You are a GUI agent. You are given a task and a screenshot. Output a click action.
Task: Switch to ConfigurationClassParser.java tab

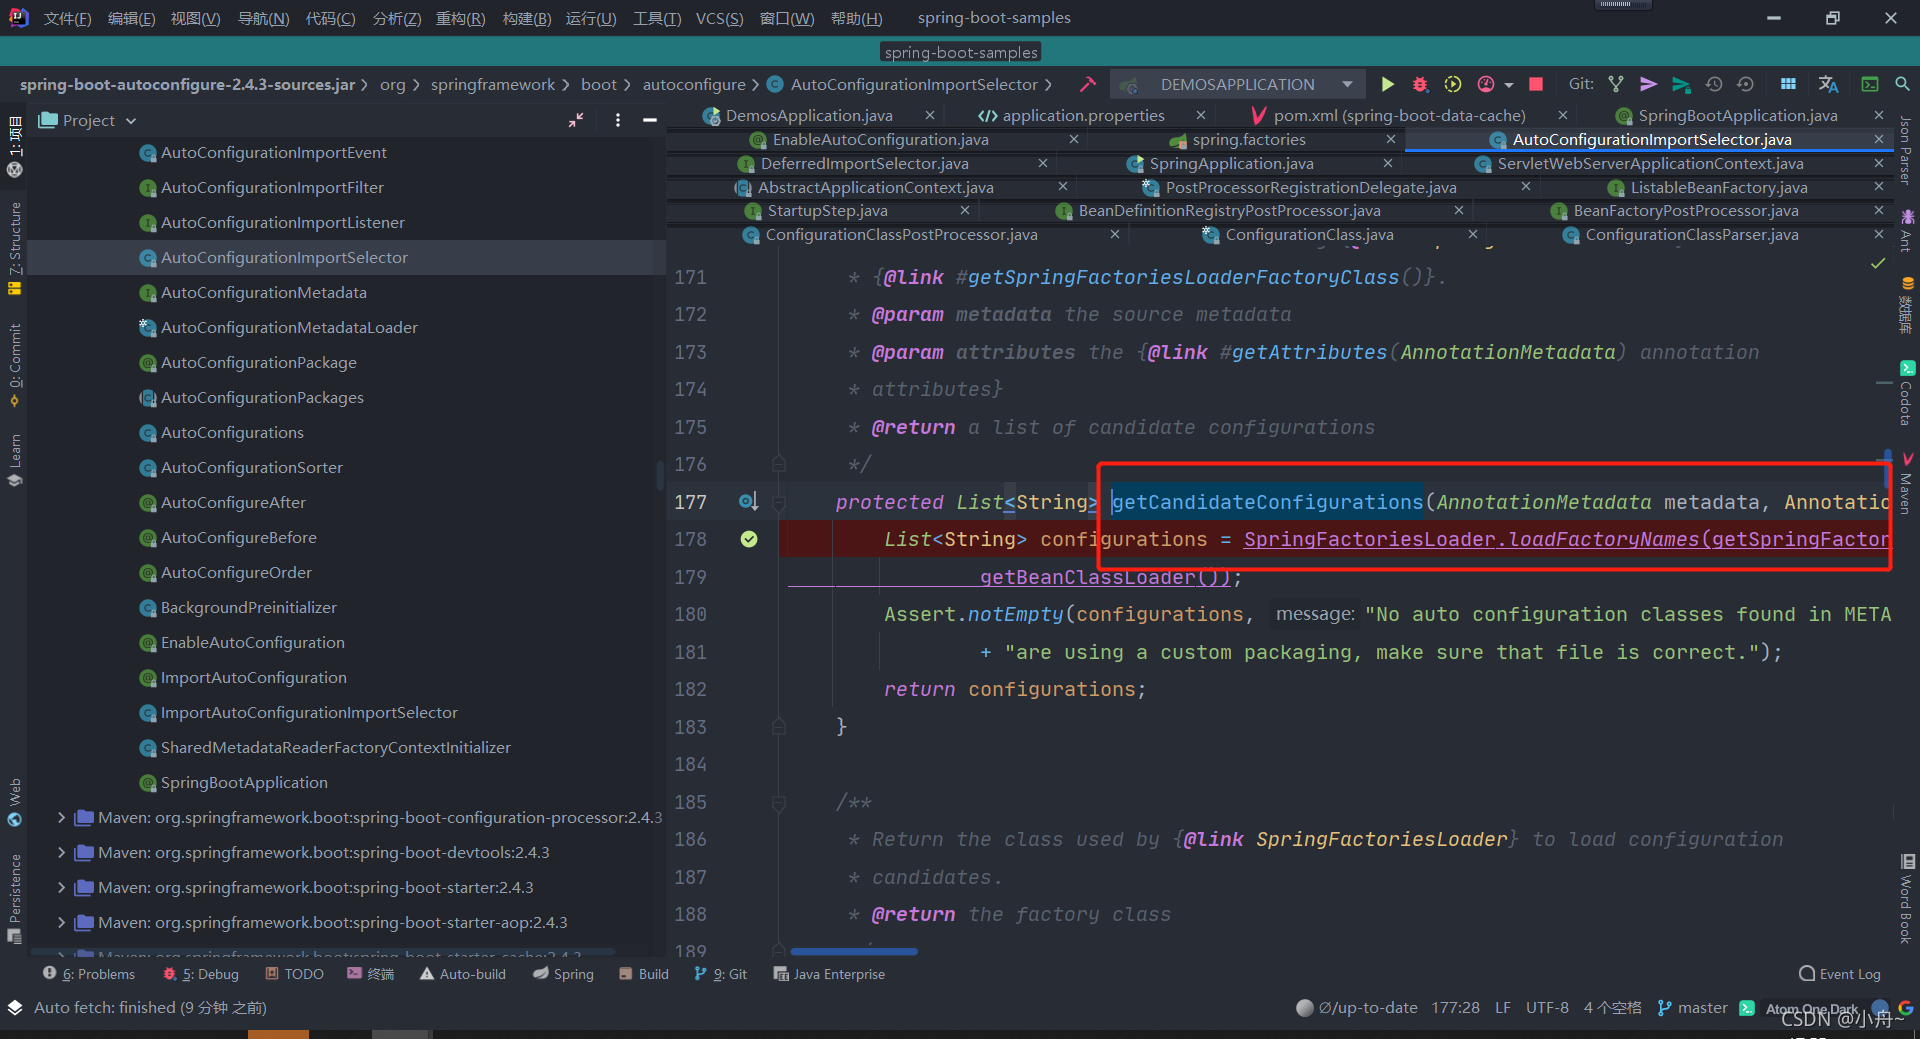coord(1691,235)
